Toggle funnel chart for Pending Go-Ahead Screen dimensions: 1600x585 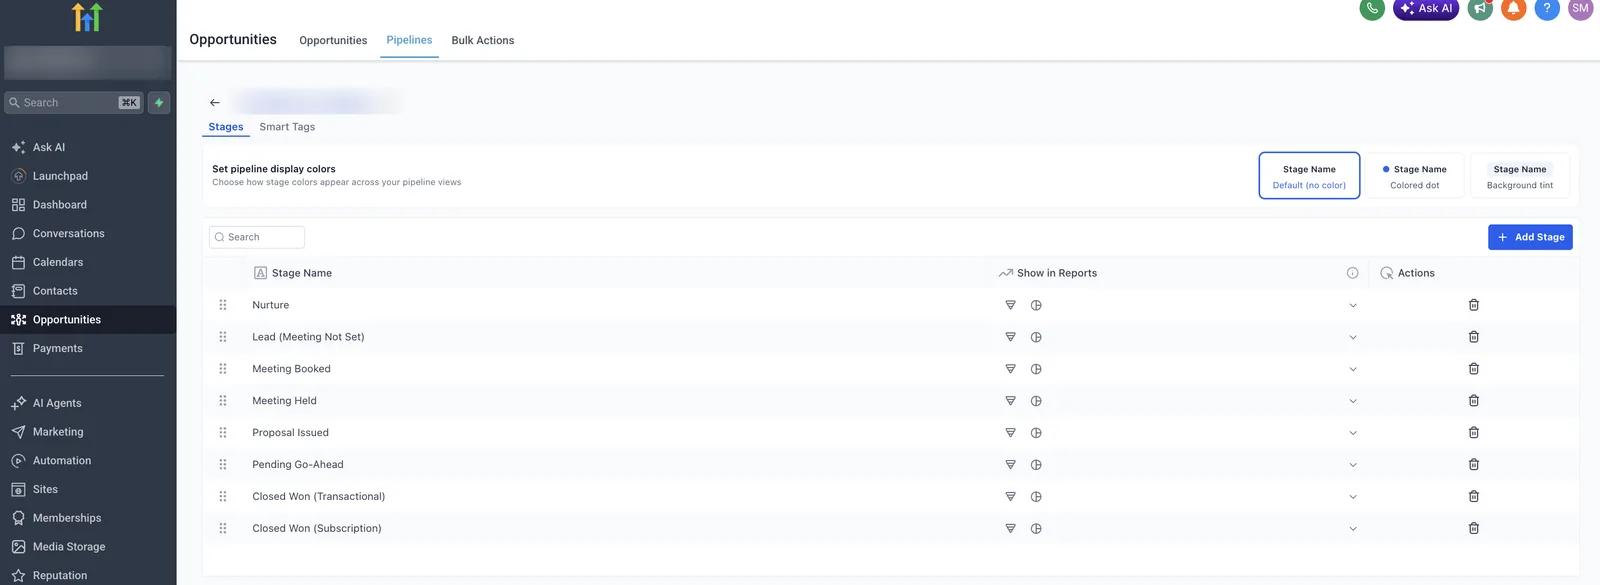[x=1010, y=465]
